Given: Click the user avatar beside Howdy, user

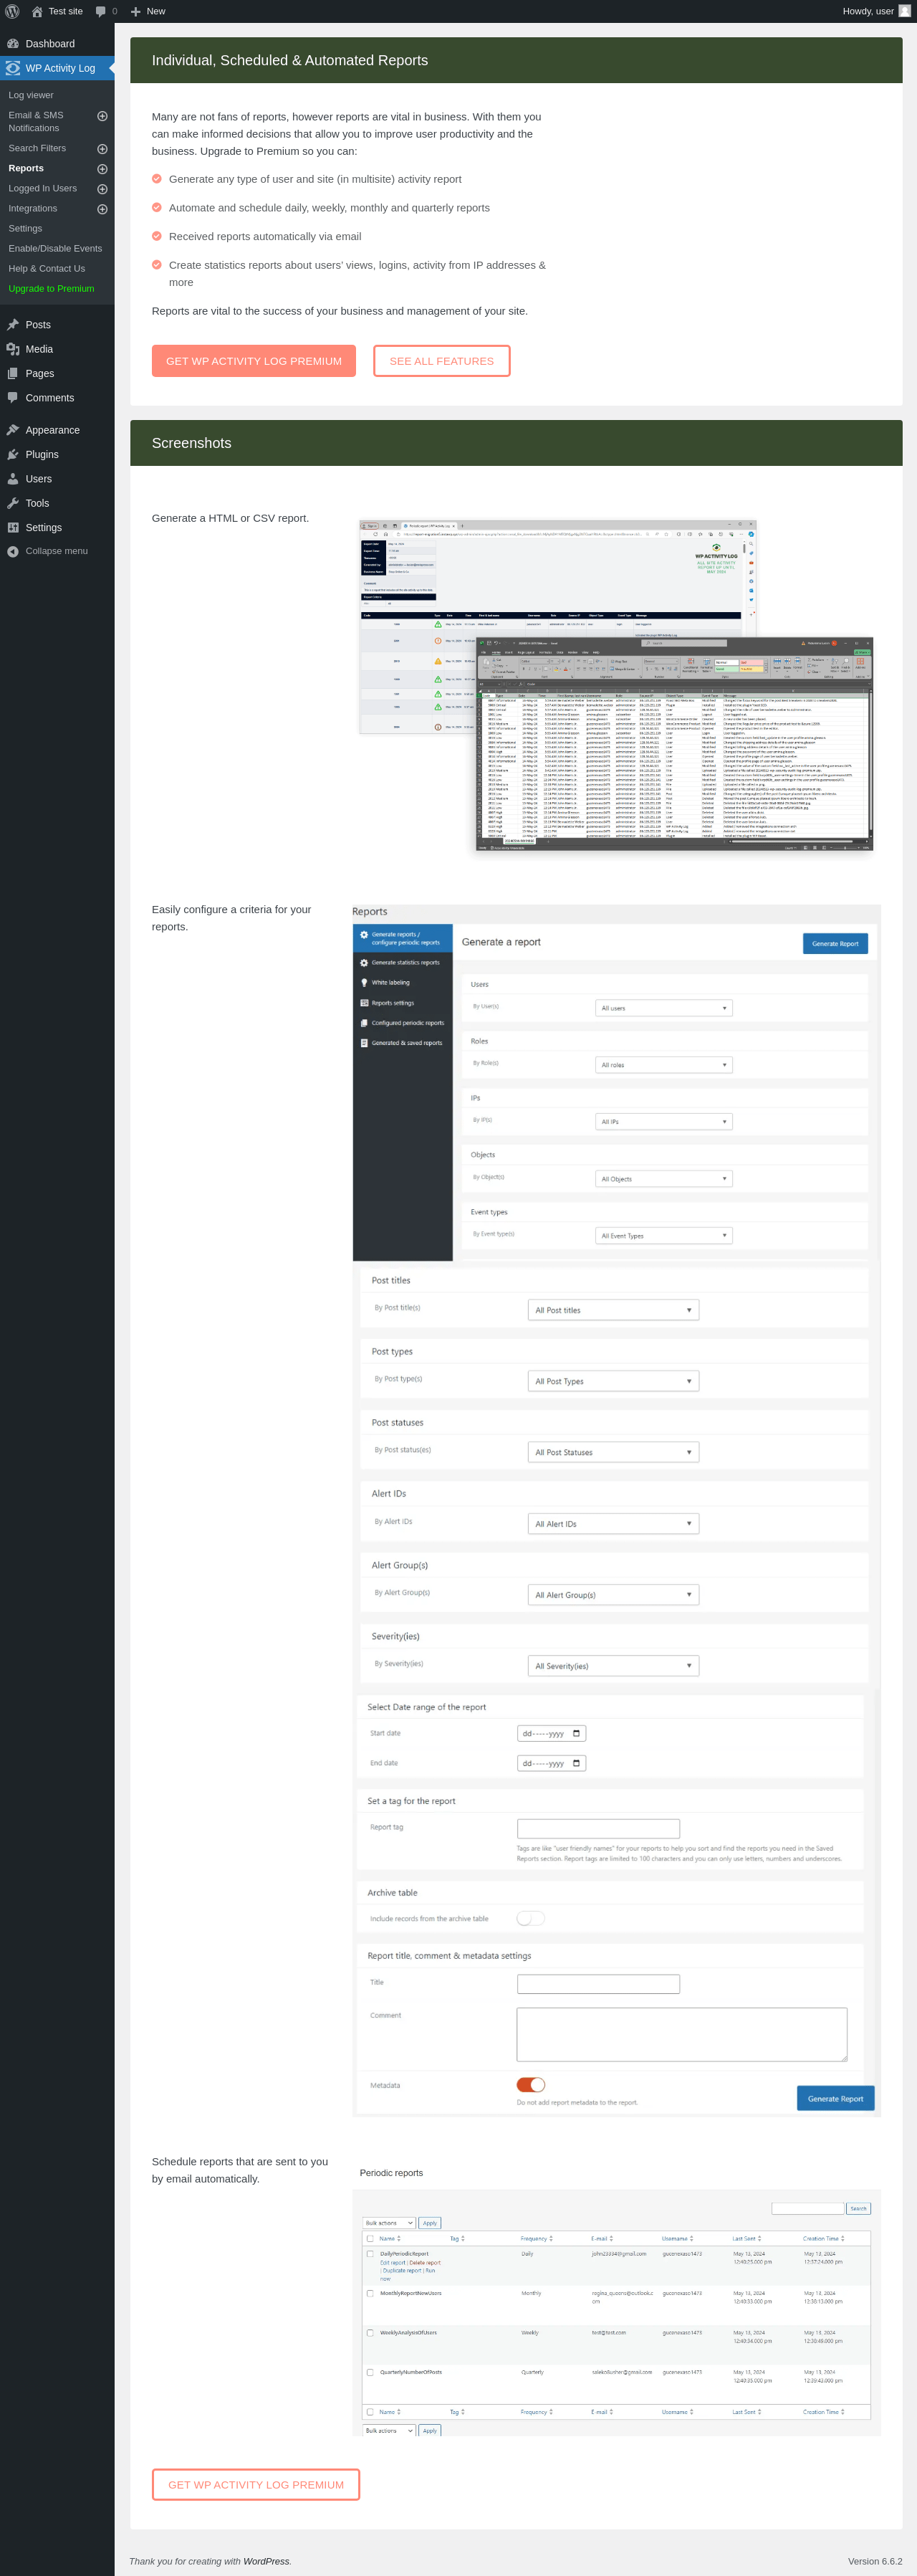Looking at the screenshot, I should tap(904, 11).
